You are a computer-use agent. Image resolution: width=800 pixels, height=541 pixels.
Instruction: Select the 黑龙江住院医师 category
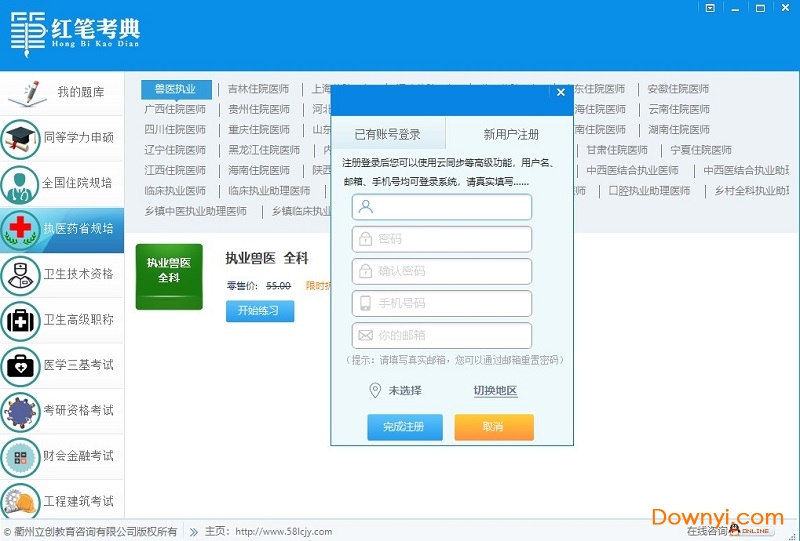(264, 150)
